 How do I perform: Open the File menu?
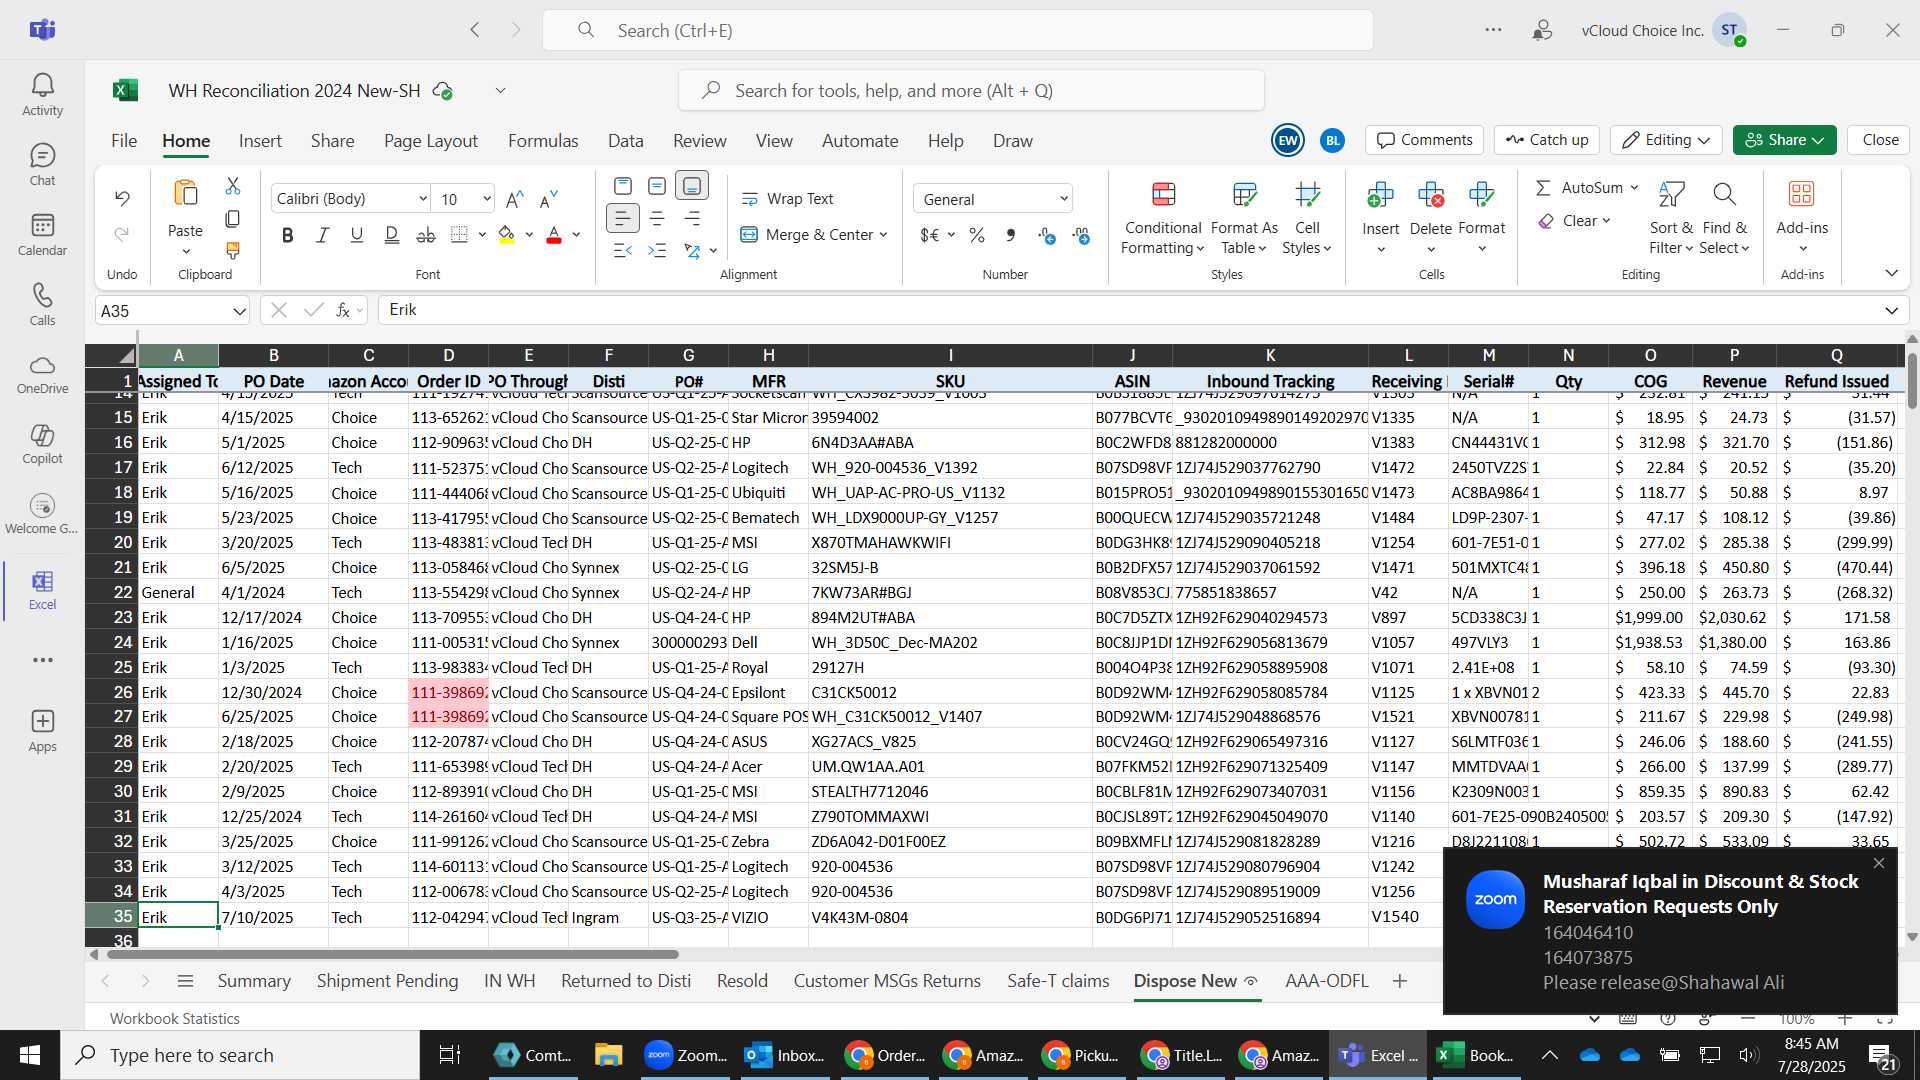coord(124,141)
